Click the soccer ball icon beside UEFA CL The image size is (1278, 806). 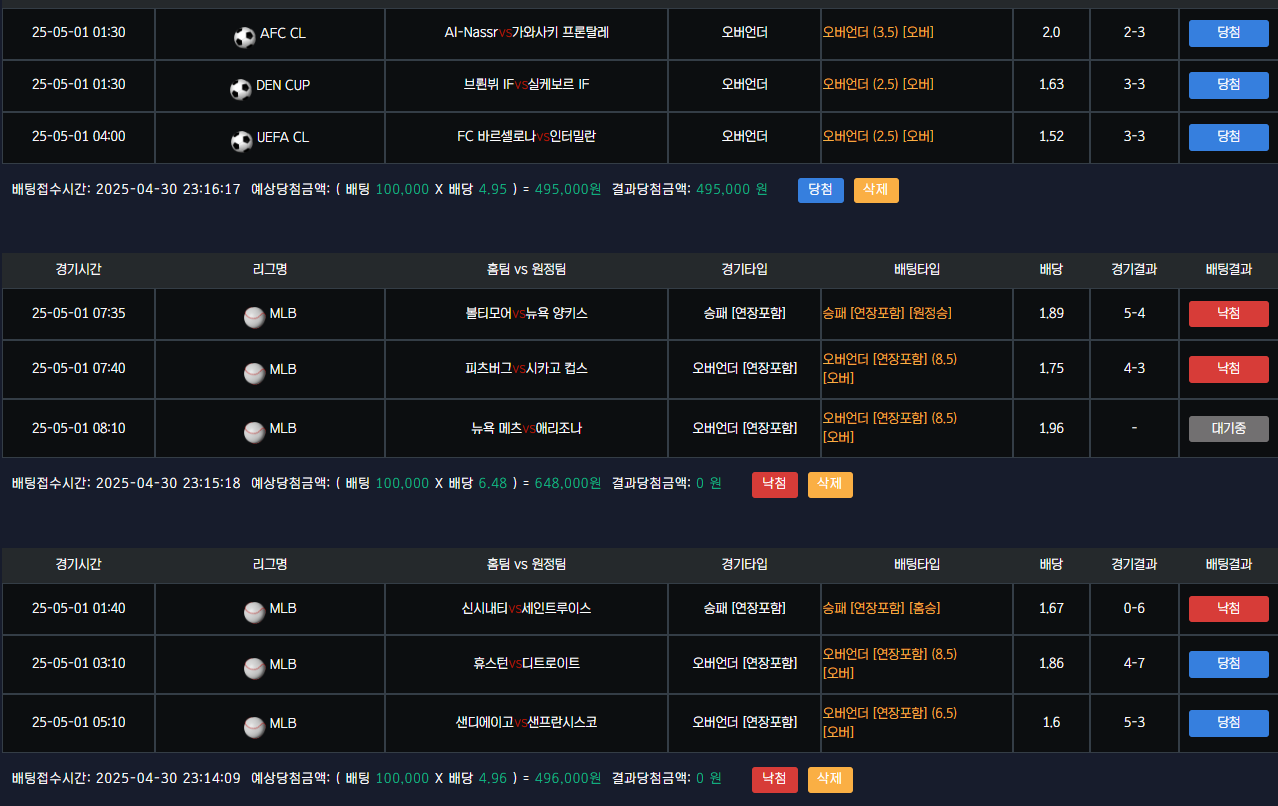pos(242,141)
